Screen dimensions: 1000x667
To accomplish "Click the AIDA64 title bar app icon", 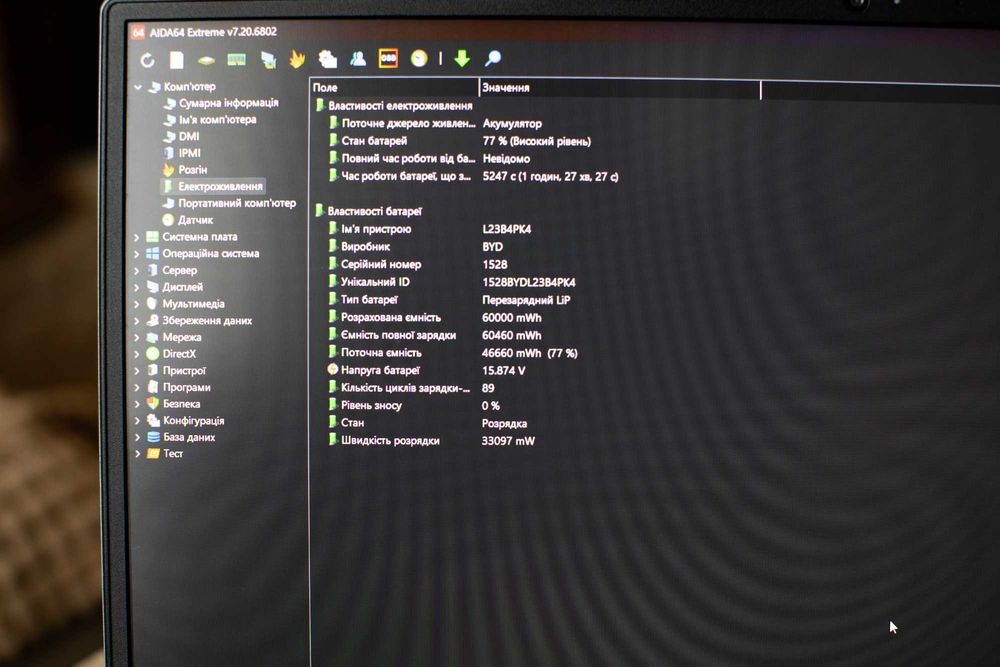I will tap(138, 32).
